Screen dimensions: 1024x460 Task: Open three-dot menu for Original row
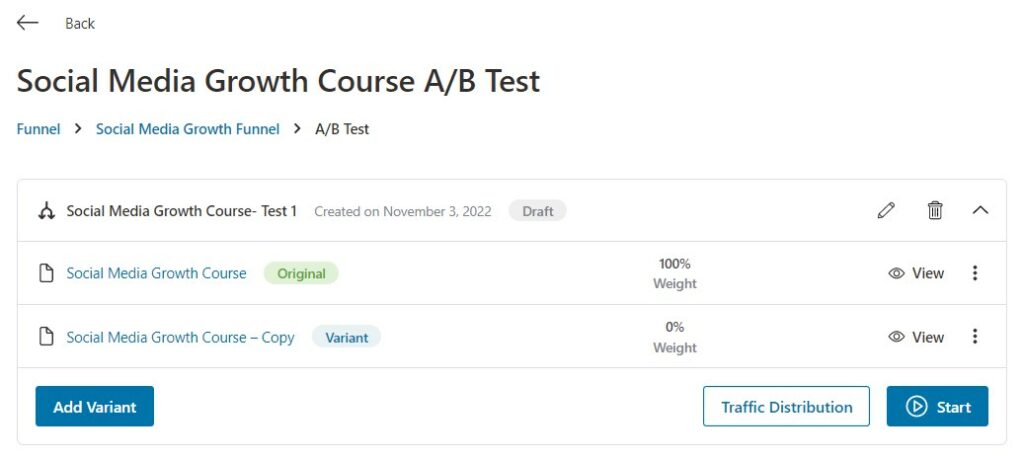975,273
